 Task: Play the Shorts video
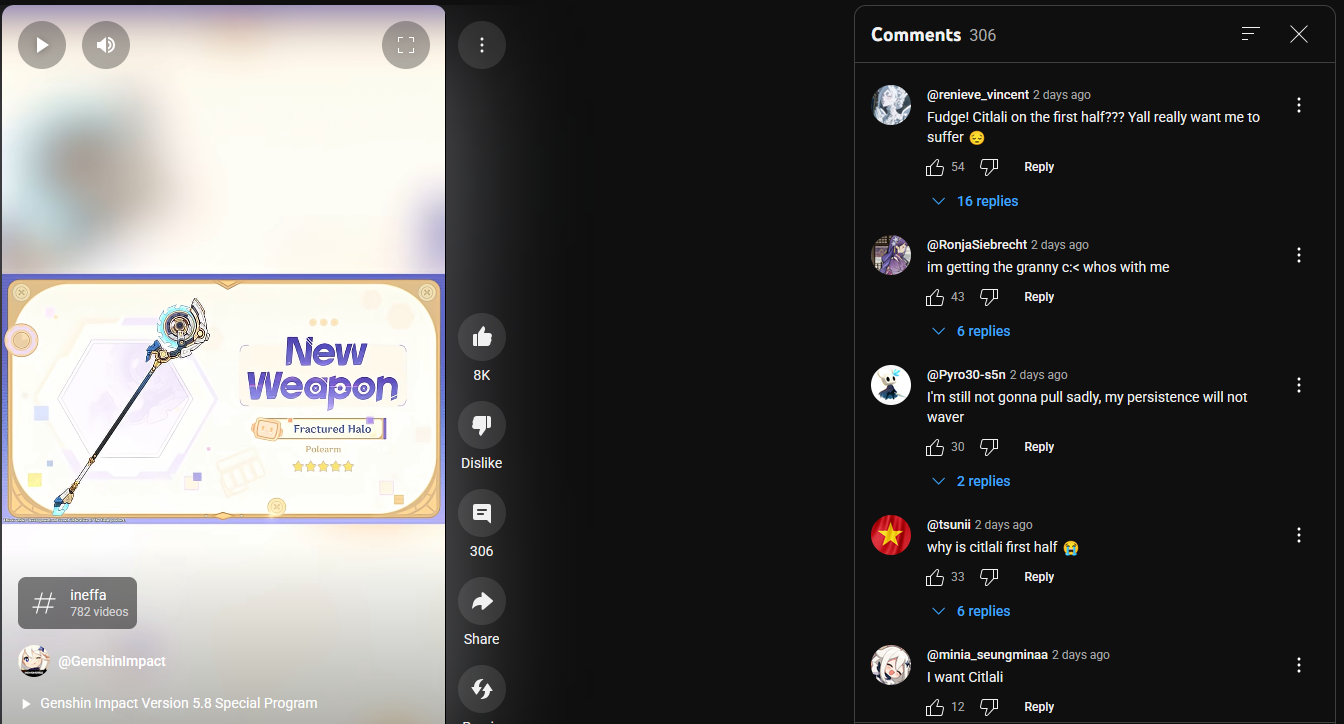(42, 45)
